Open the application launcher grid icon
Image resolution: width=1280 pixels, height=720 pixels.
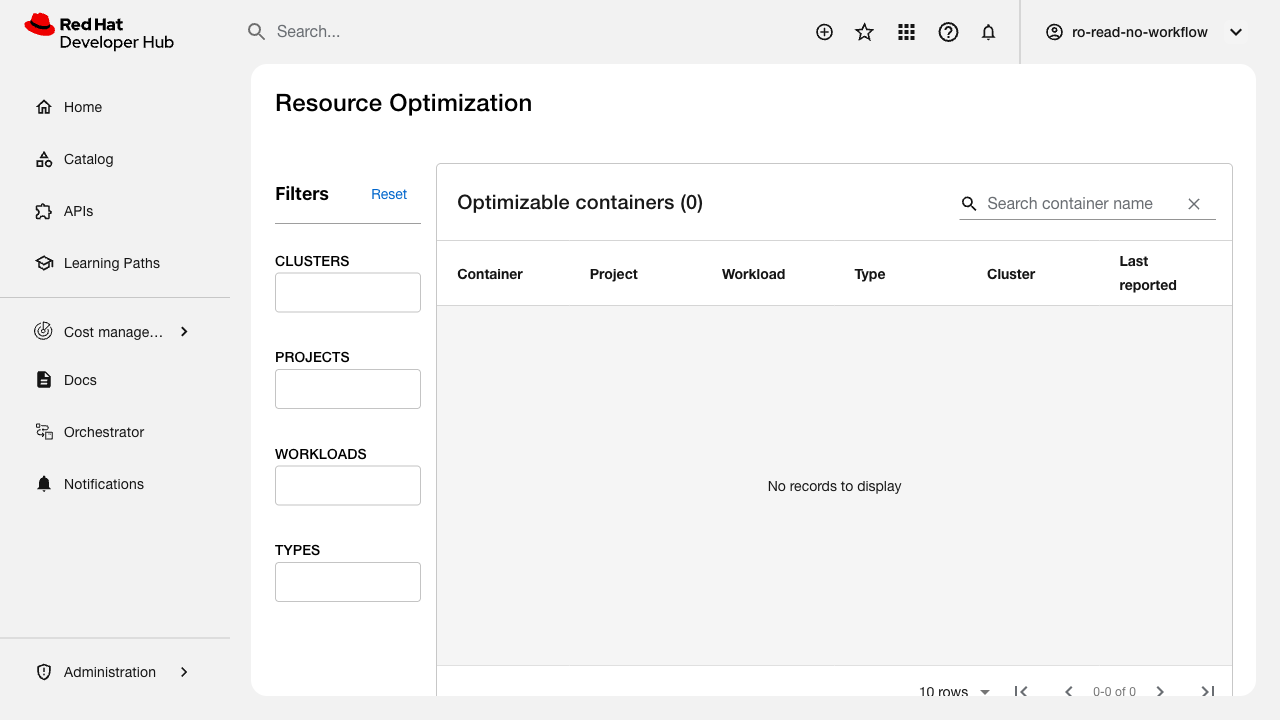click(906, 32)
